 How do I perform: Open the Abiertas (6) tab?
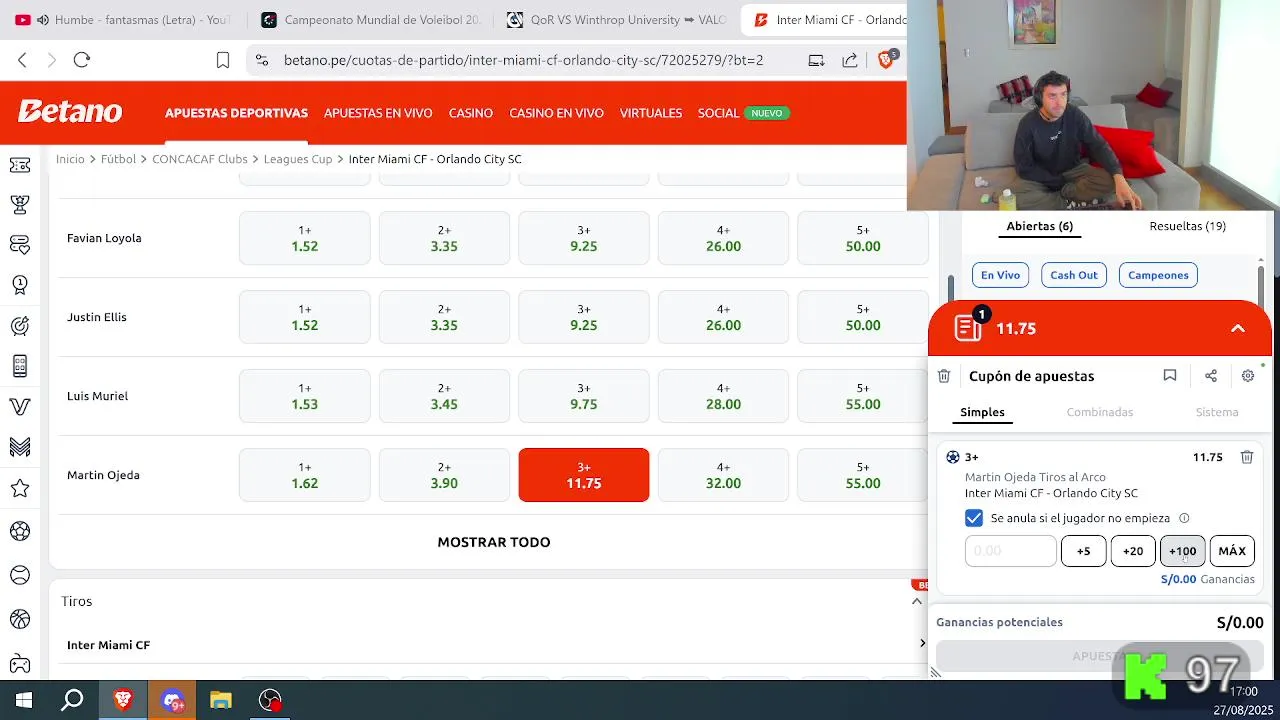(x=1040, y=226)
